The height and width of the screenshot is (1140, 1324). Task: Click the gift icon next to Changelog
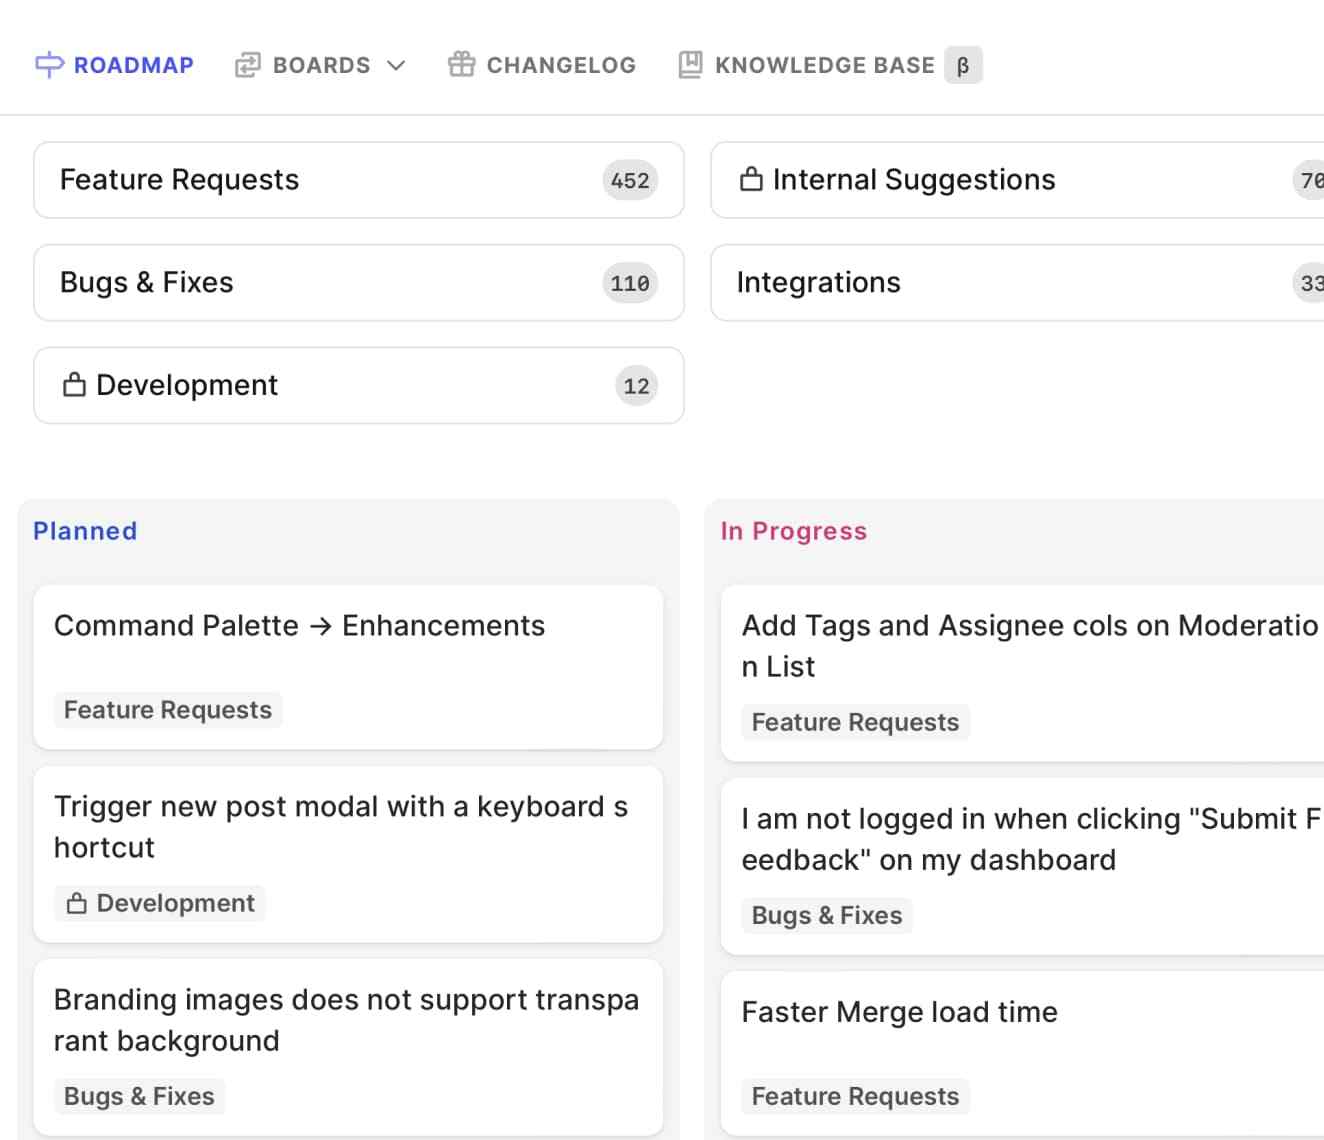(x=460, y=64)
